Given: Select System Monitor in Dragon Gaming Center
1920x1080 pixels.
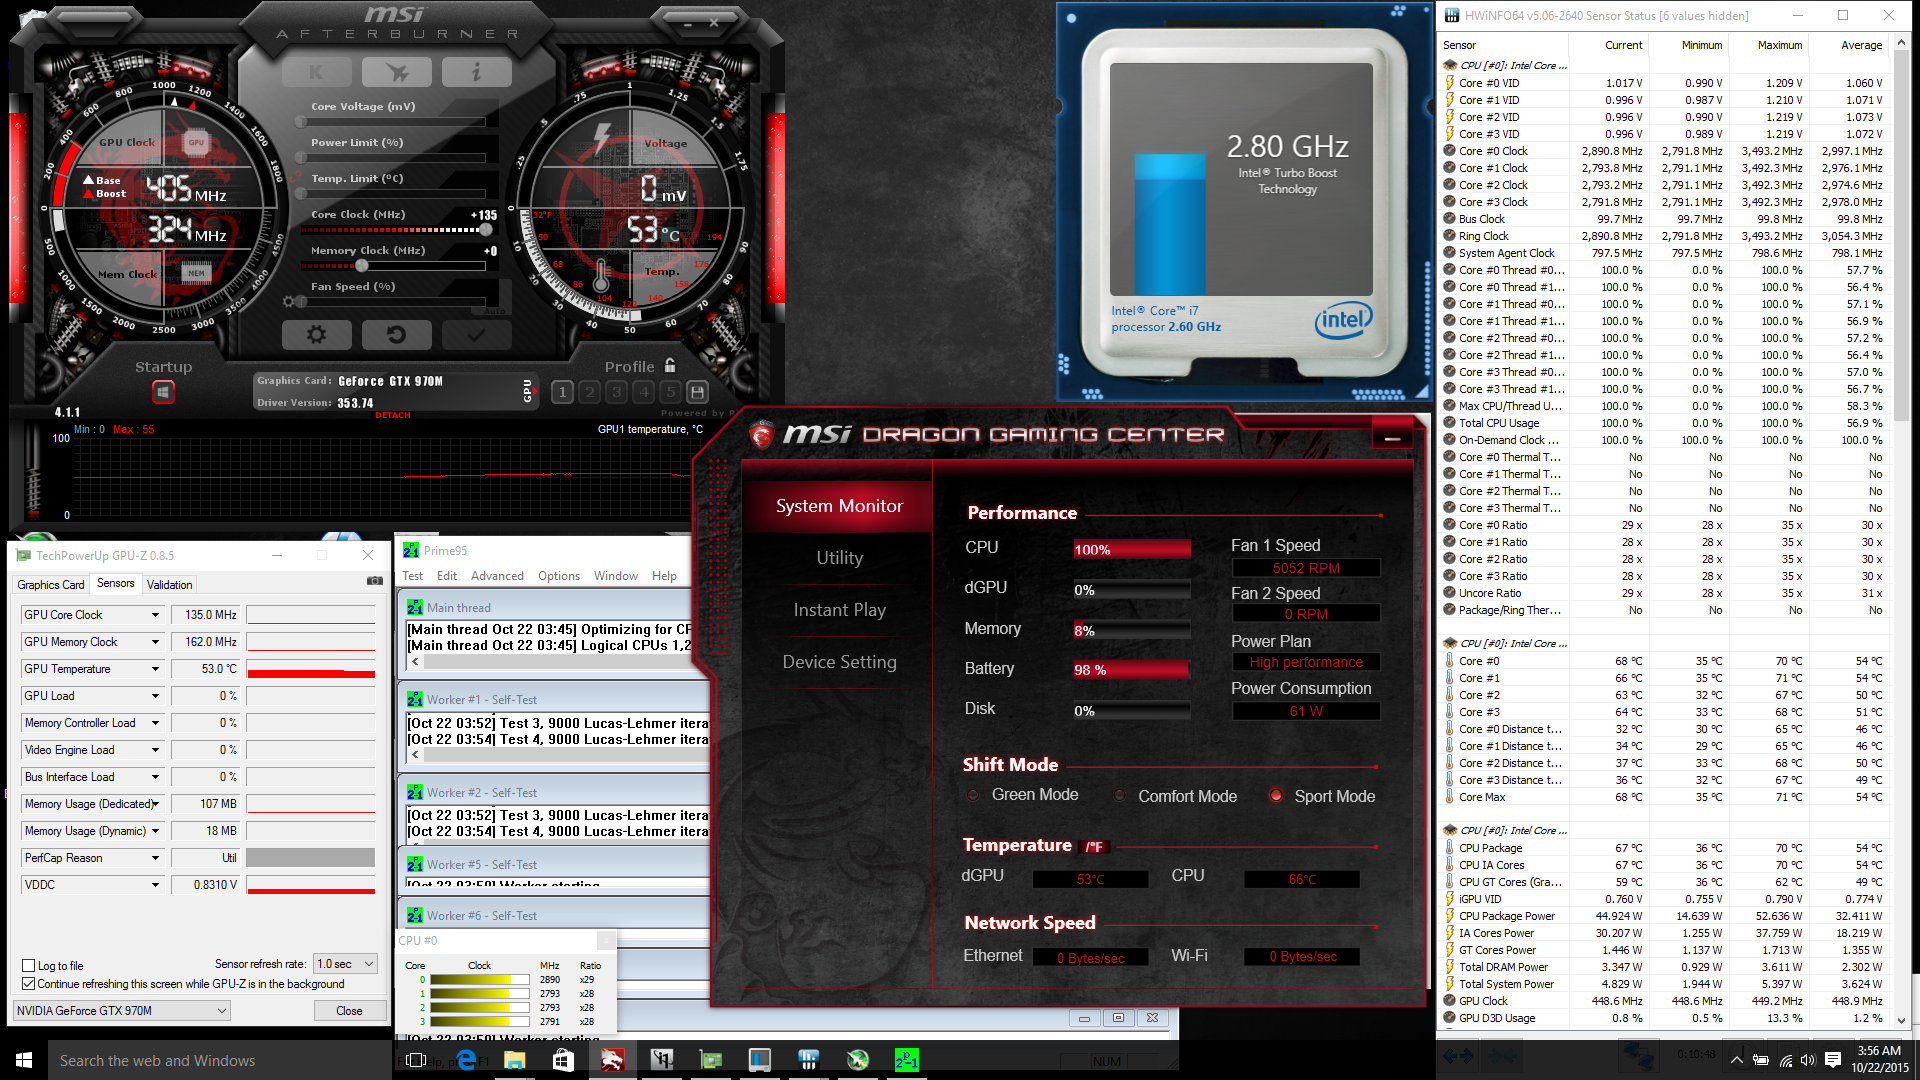Looking at the screenshot, I should click(x=839, y=506).
